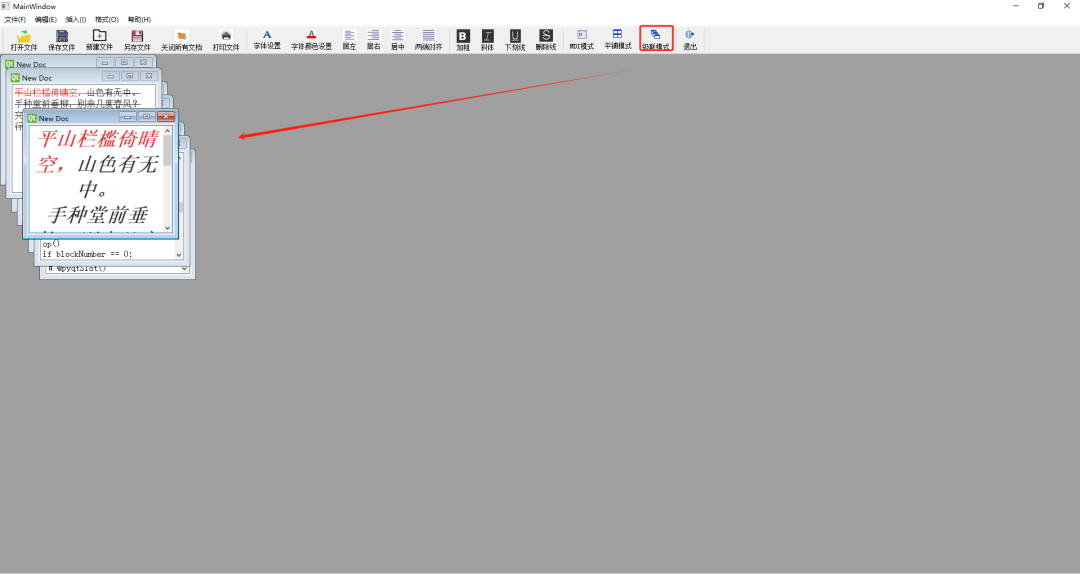Click code line 'if blockNumber == 0:'
Viewport: 1080px width, 574px height.
pos(87,254)
